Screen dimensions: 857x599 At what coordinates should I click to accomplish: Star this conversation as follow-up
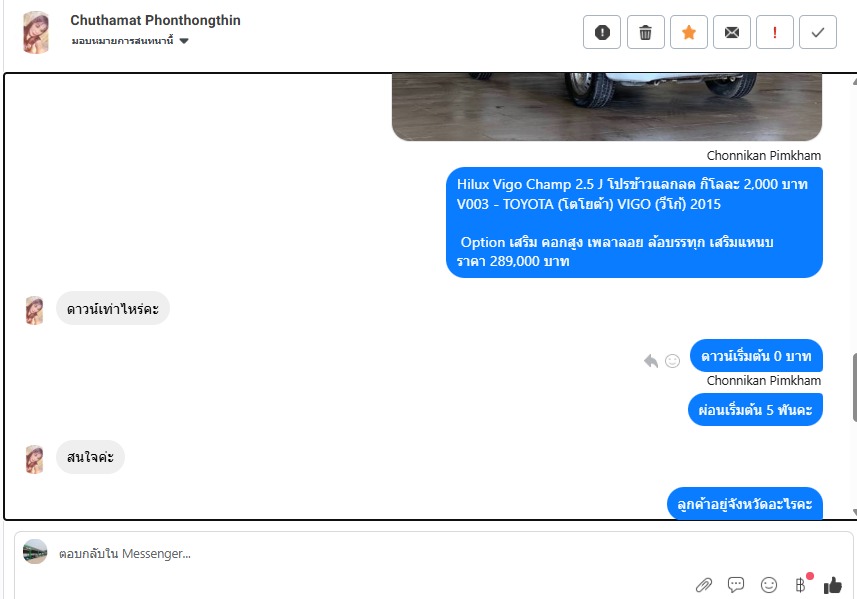(689, 32)
